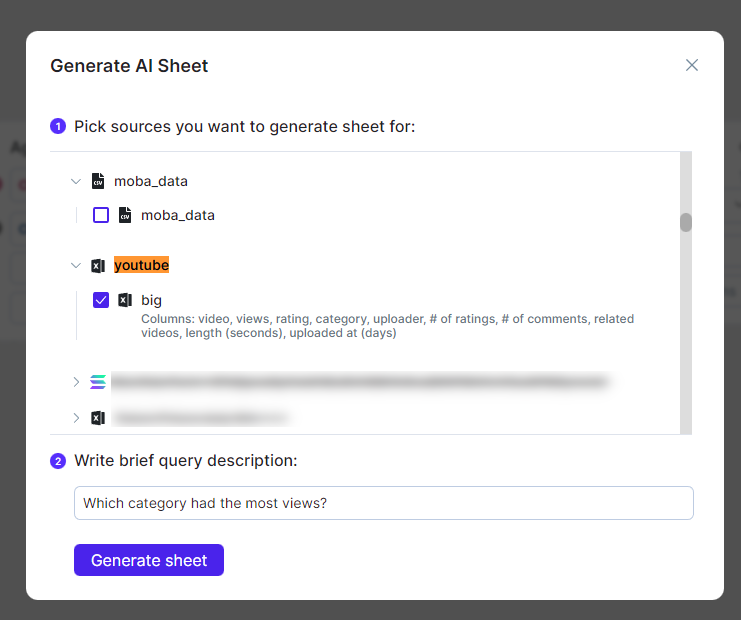Click the striped purple-green source icon
The height and width of the screenshot is (620, 741).
pos(98,382)
